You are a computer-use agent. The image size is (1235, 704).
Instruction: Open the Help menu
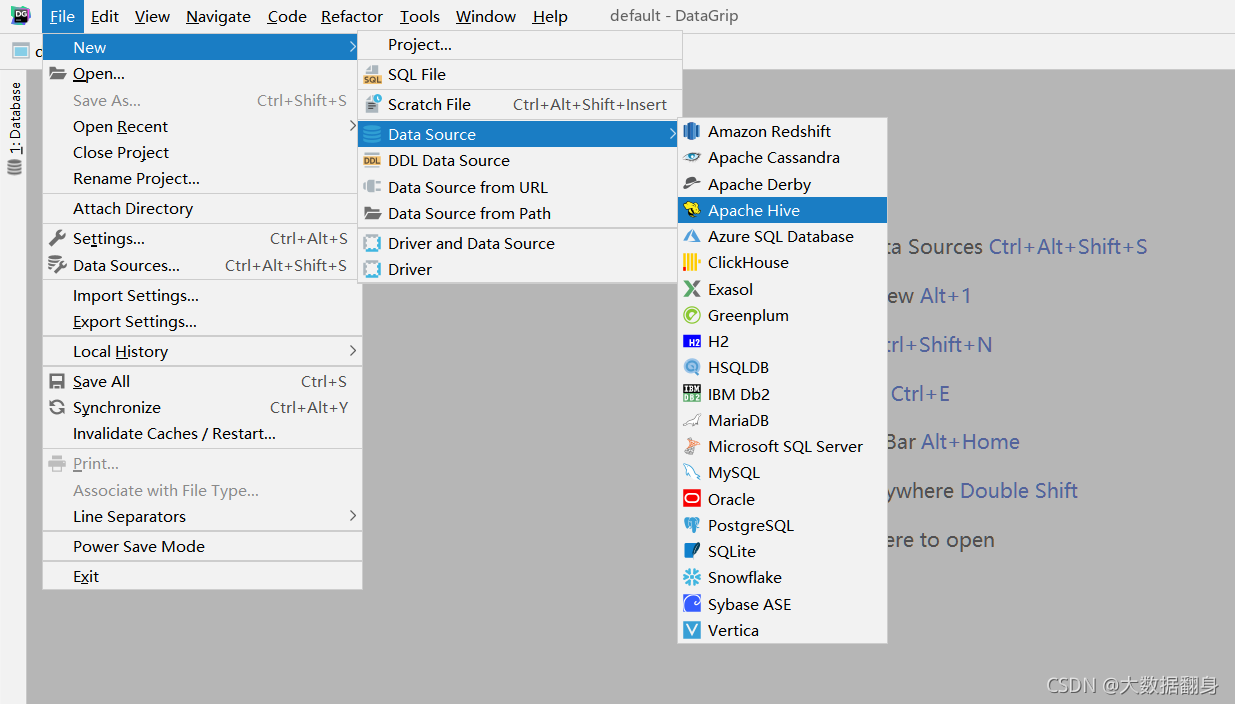(550, 16)
